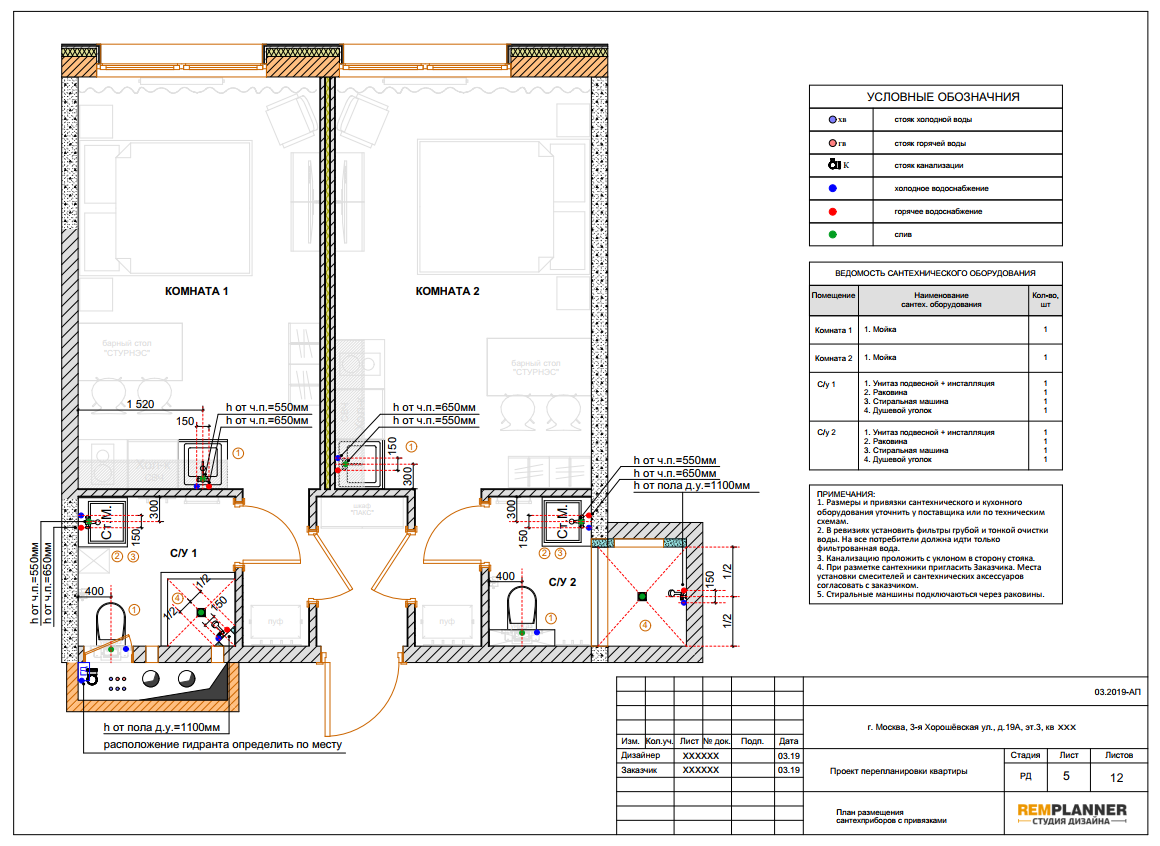Click the 1 520 dimension label
This screenshot has height=846, width=1160.
coord(140,404)
